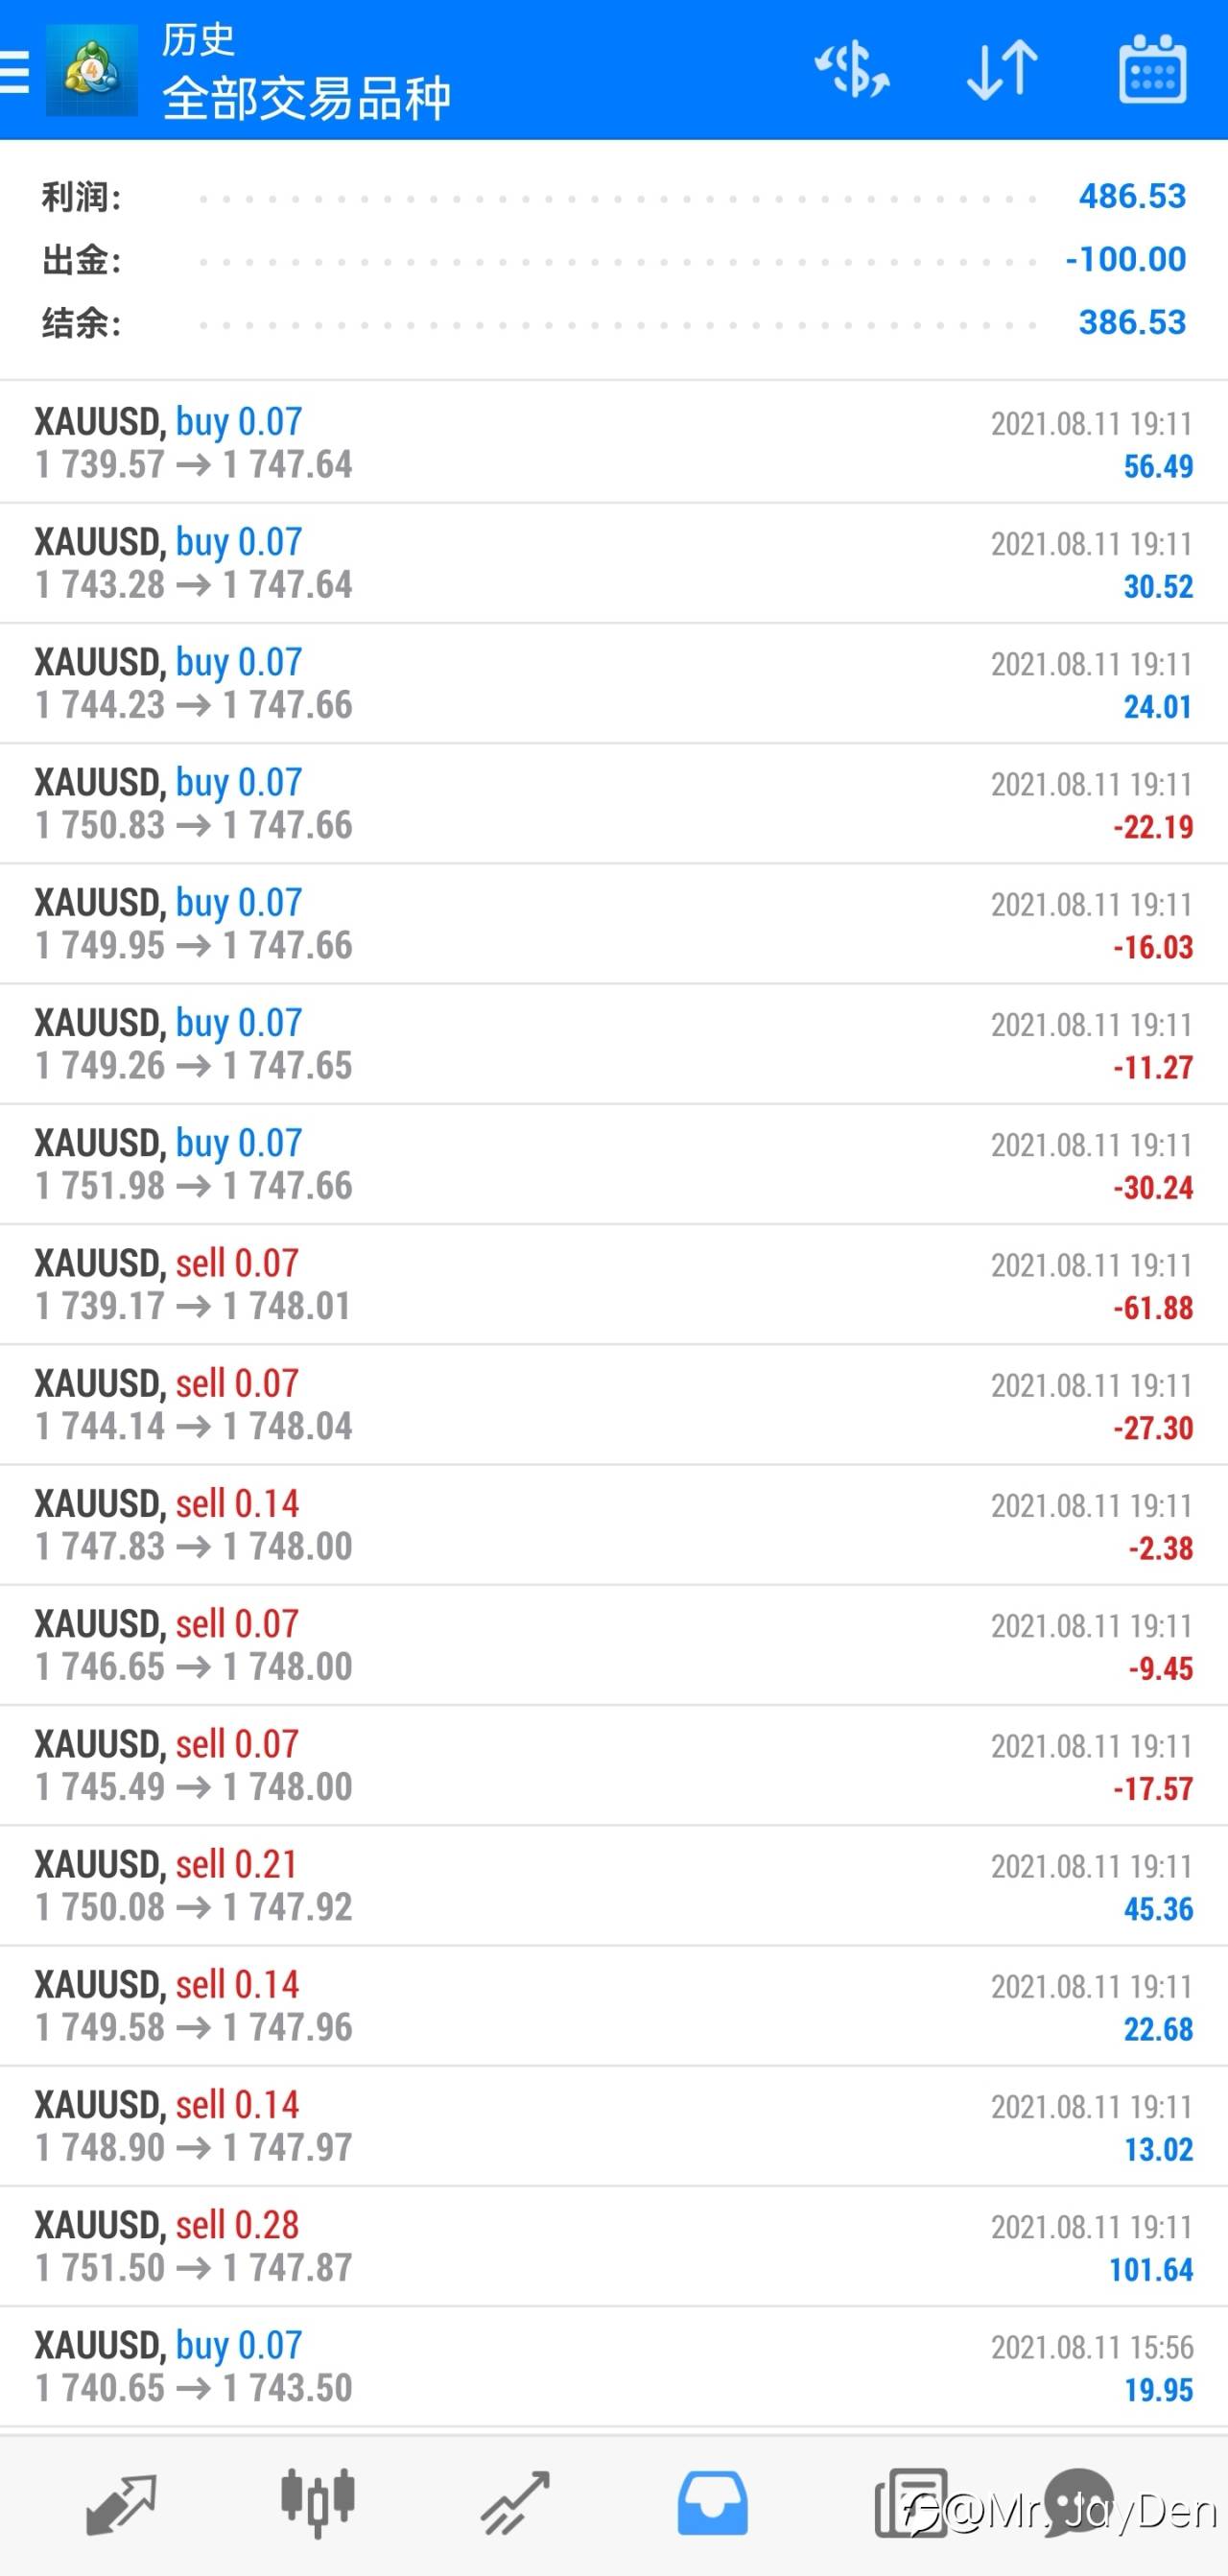Tap the MetaTrader 4 app logo
Viewport: 1228px width, 2576px height.
coord(91,70)
